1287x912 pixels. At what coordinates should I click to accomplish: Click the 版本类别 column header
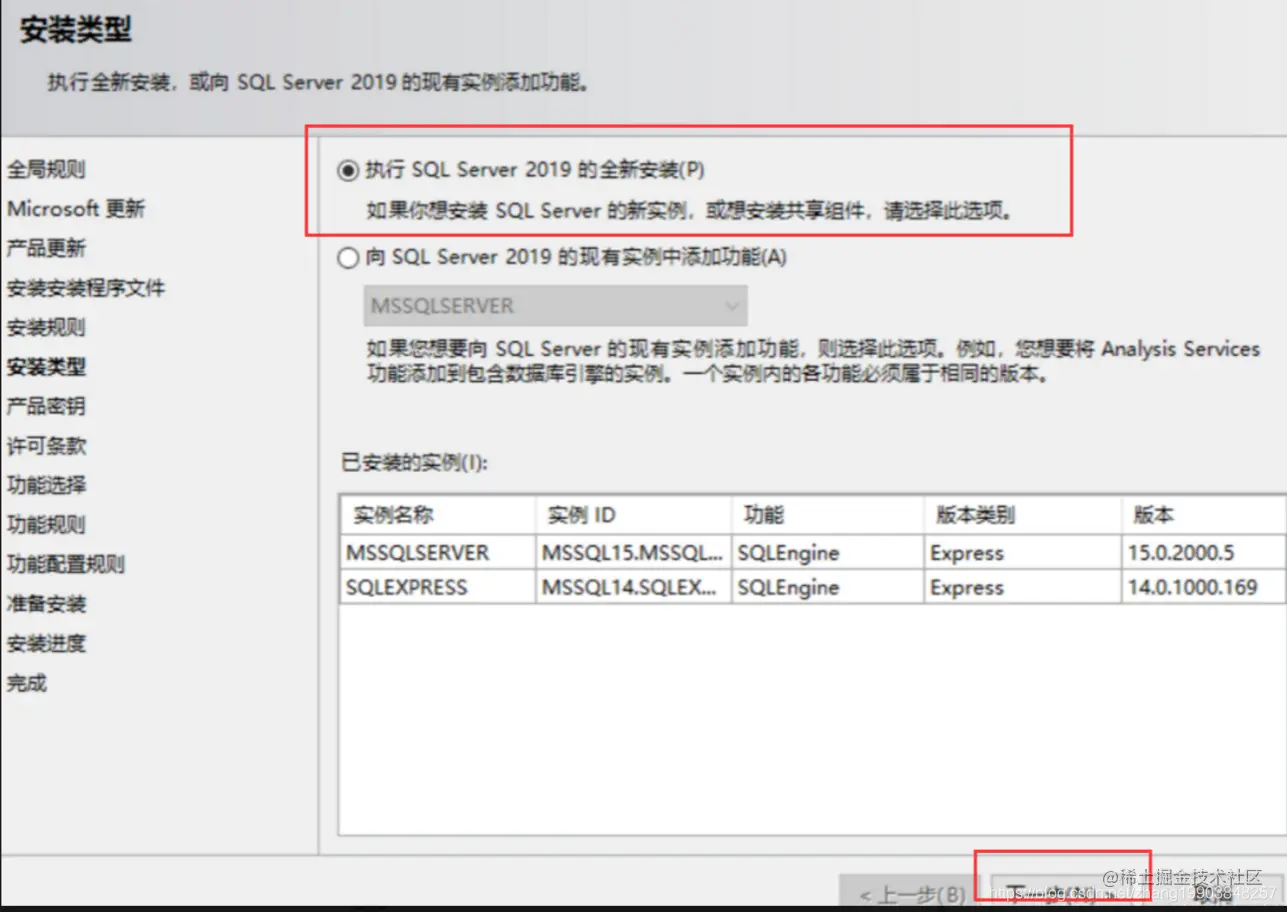coord(1023,515)
